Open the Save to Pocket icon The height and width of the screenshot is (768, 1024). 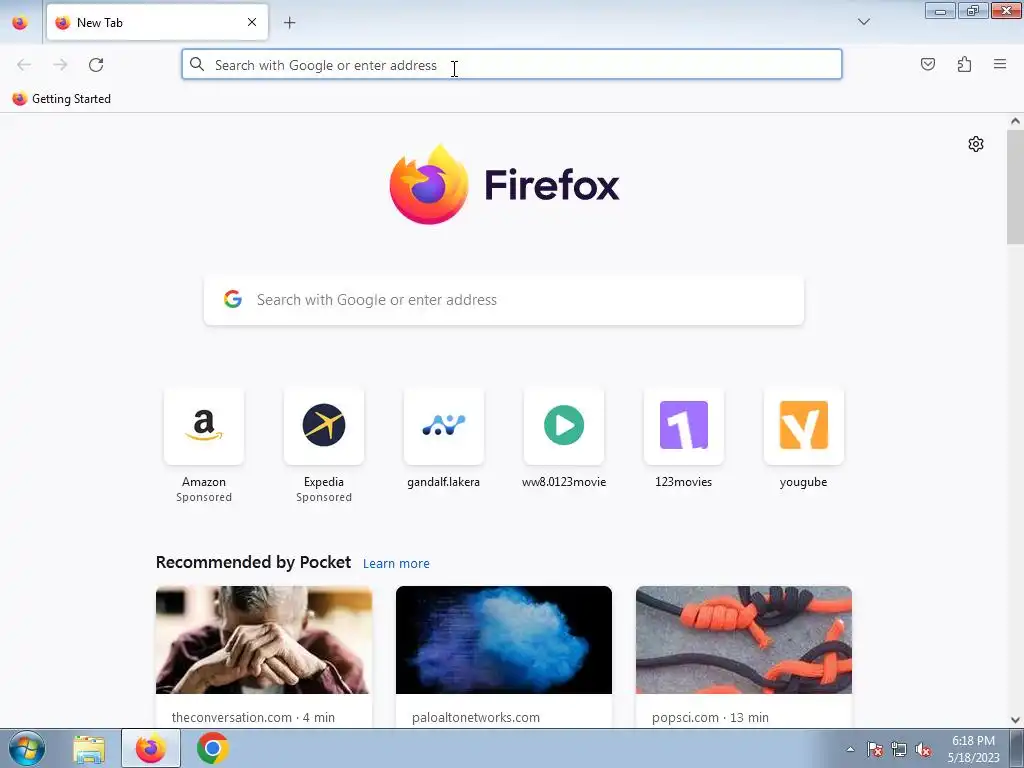(x=928, y=64)
